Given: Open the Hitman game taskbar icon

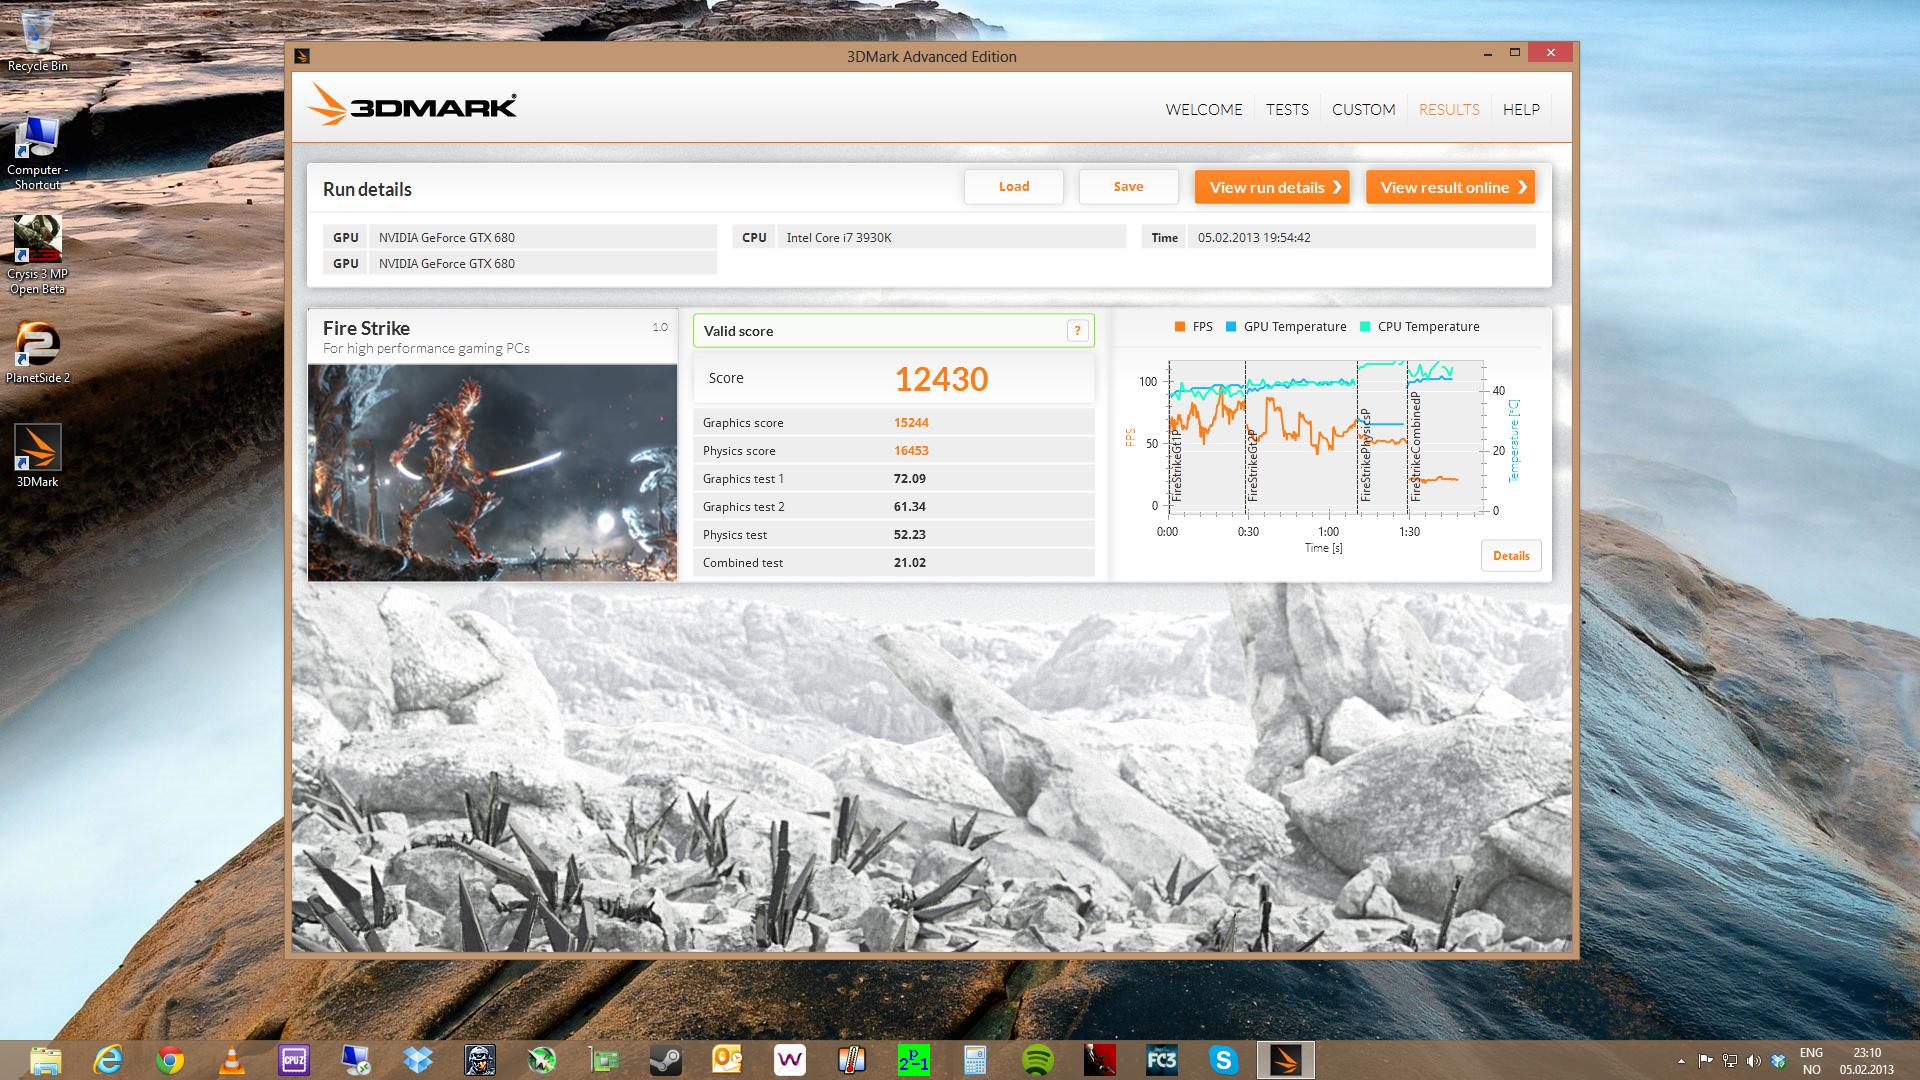Looking at the screenshot, I should 1100,1060.
